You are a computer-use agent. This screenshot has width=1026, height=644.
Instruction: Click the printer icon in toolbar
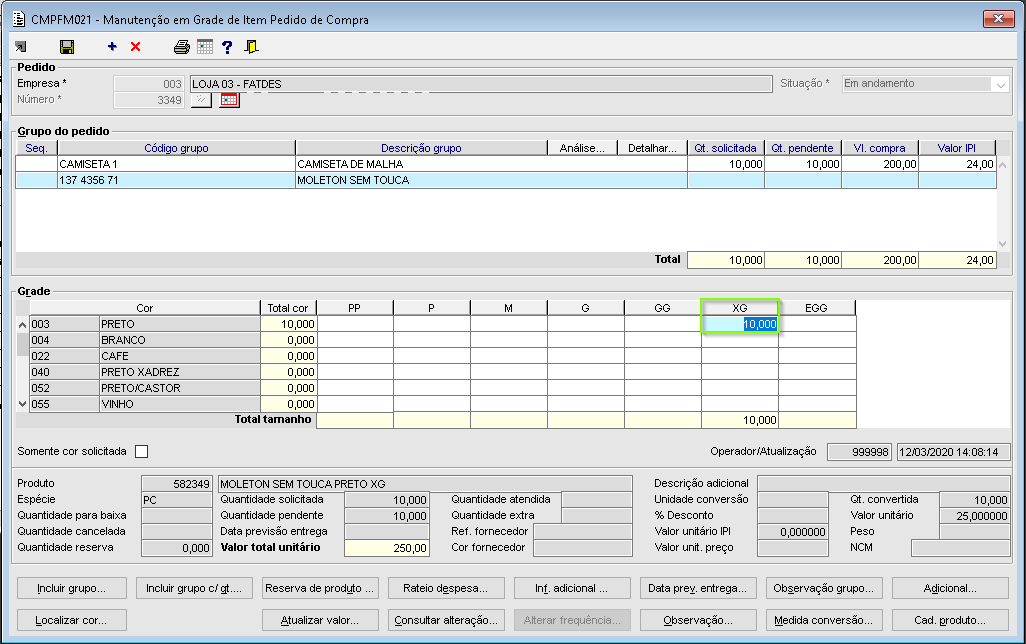181,47
